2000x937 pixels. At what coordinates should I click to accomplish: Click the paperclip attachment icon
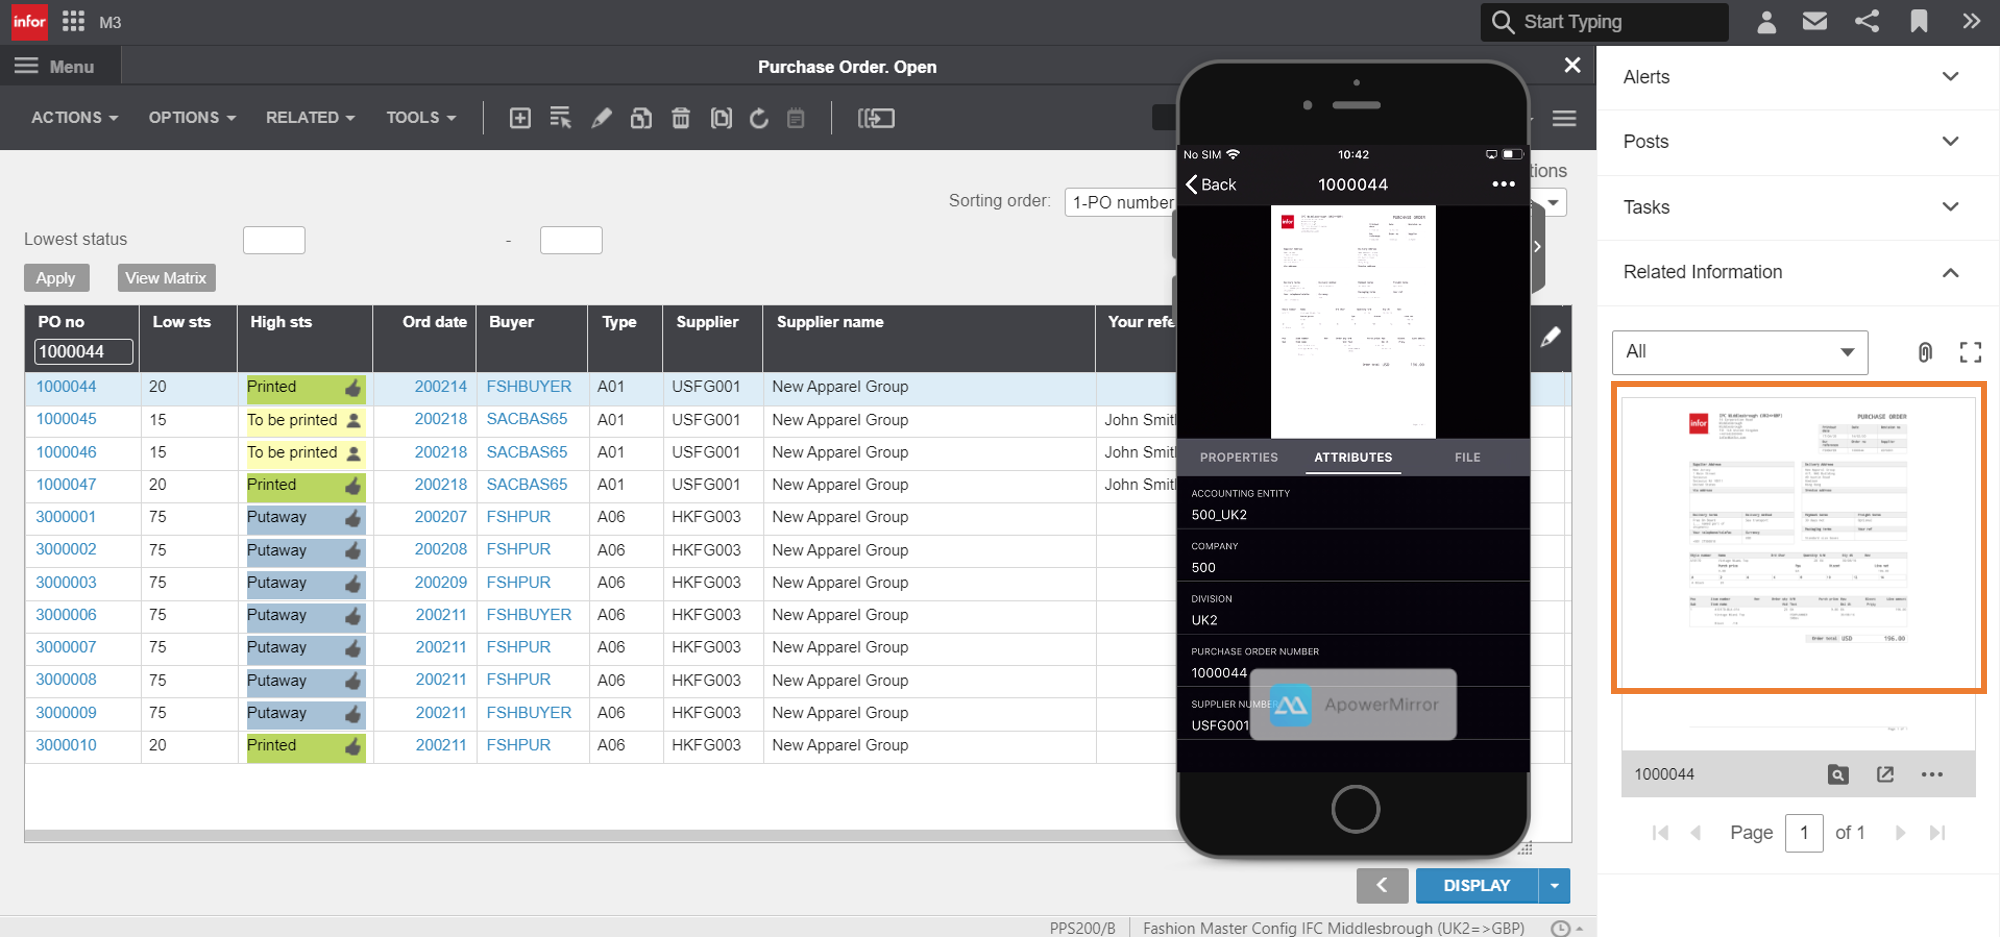click(1924, 352)
